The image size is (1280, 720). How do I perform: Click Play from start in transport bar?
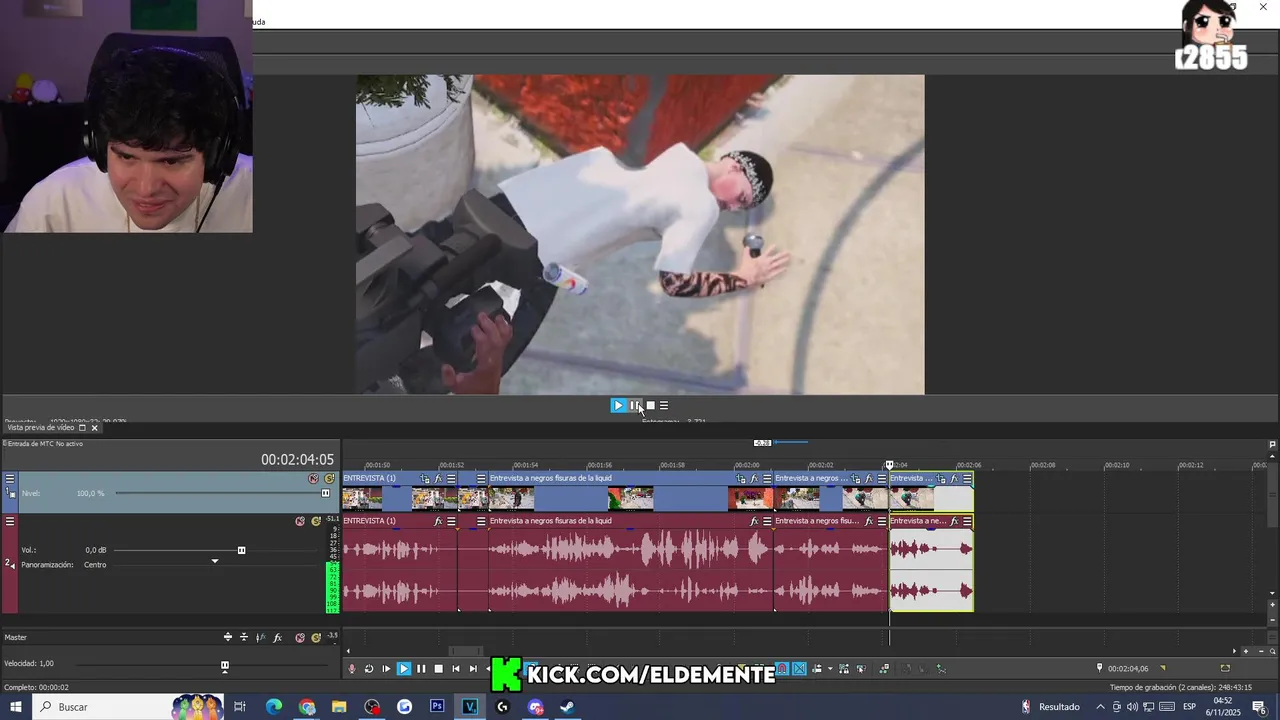coord(386,669)
